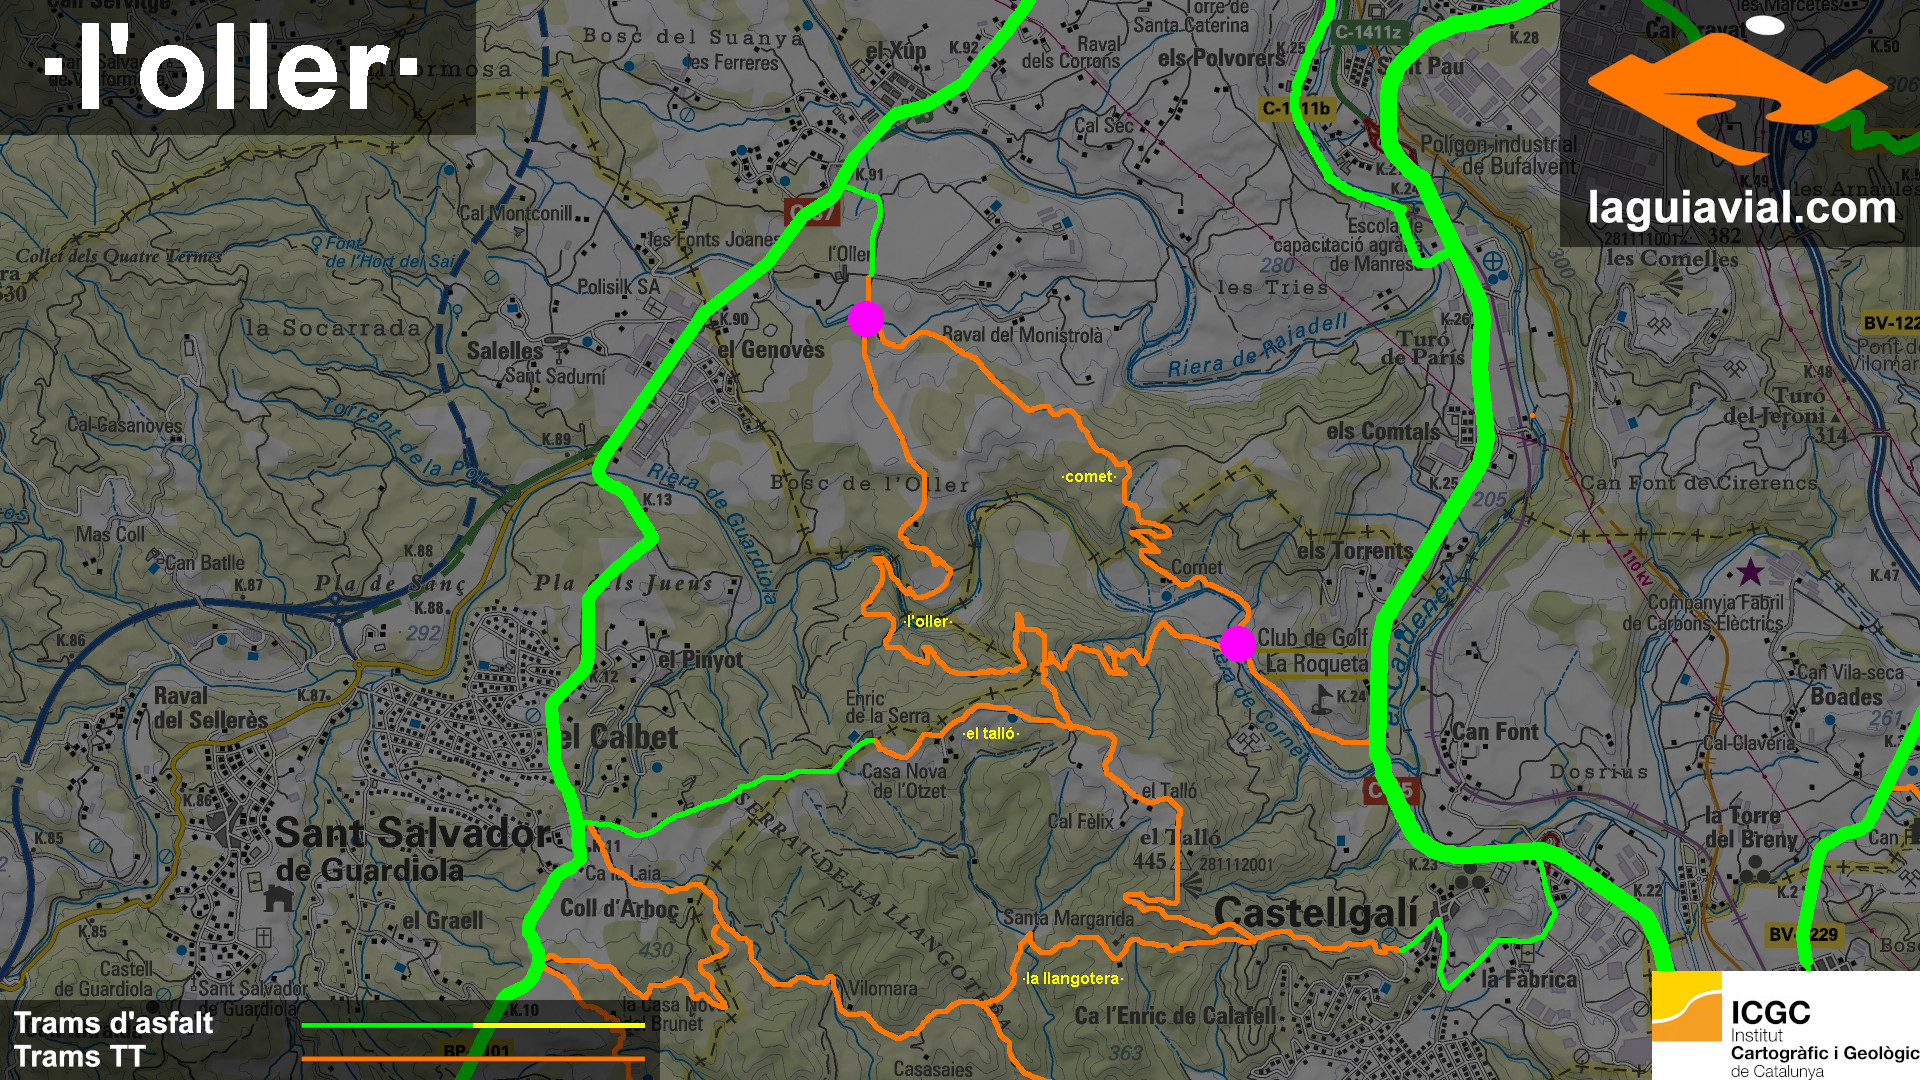Click the Castellgalí town label

pyautogui.click(x=1315, y=912)
